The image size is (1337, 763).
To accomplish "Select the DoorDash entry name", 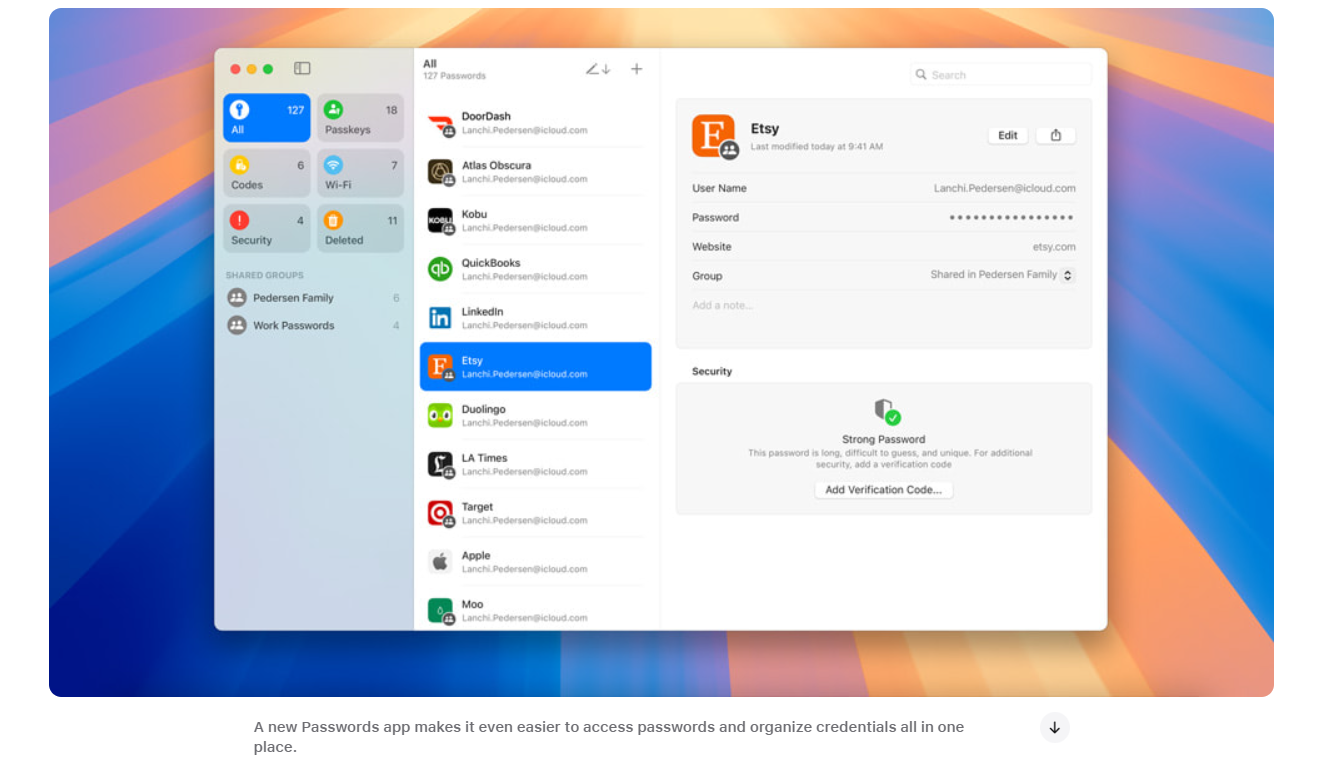I will [486, 116].
